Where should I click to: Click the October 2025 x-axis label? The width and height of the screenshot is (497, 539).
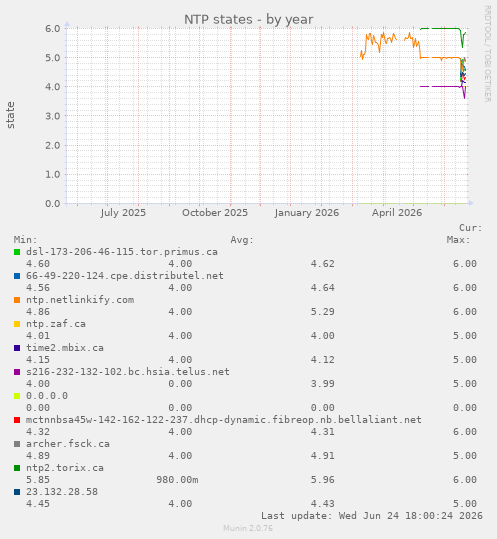coord(215,213)
